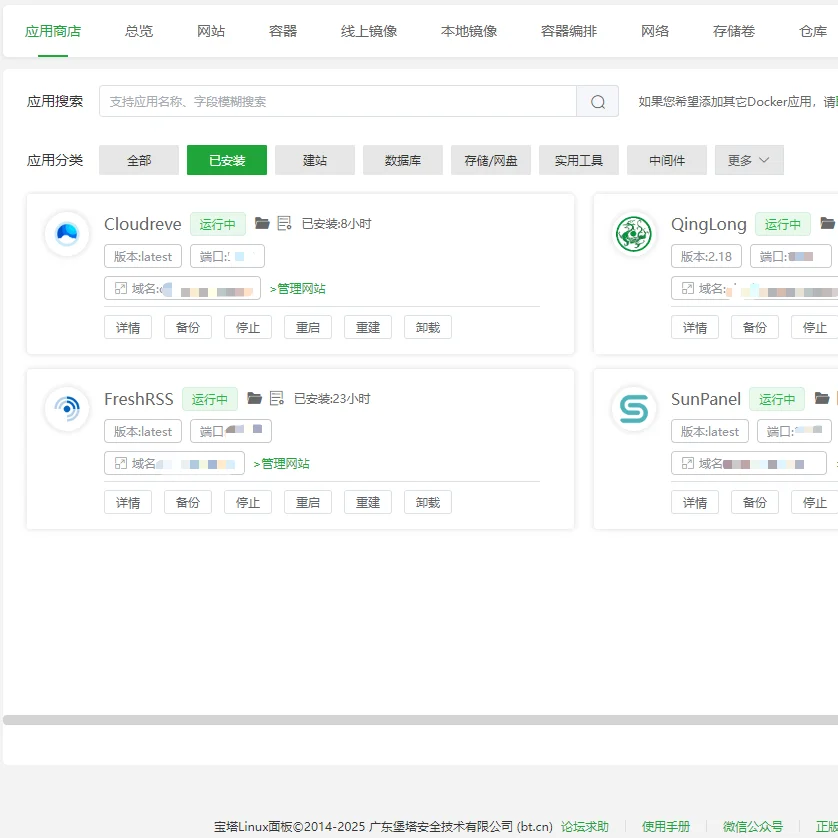This screenshot has height=838, width=838.
Task: Go to the 仓库 tab
Action: [x=813, y=31]
